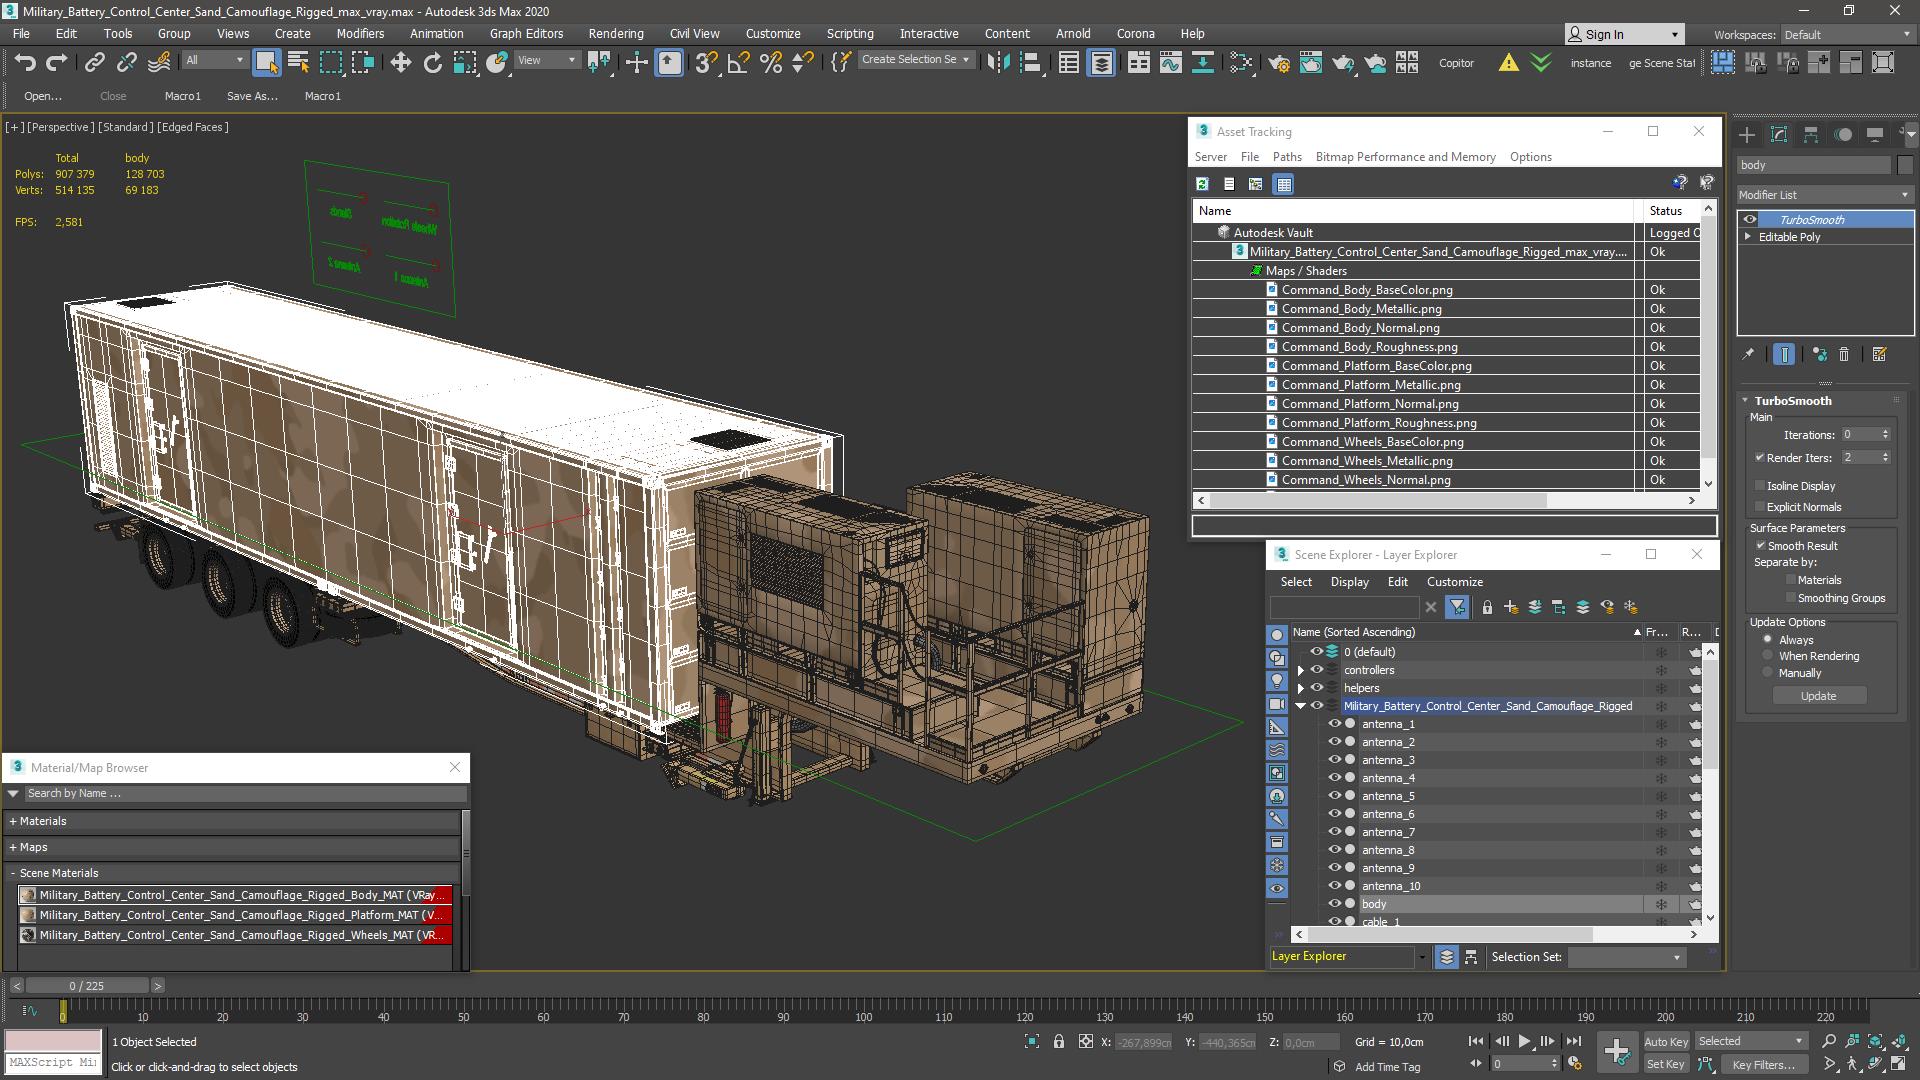Viewport: 1920px width, 1080px height.
Task: Select the Move transform tool
Action: [x=400, y=63]
